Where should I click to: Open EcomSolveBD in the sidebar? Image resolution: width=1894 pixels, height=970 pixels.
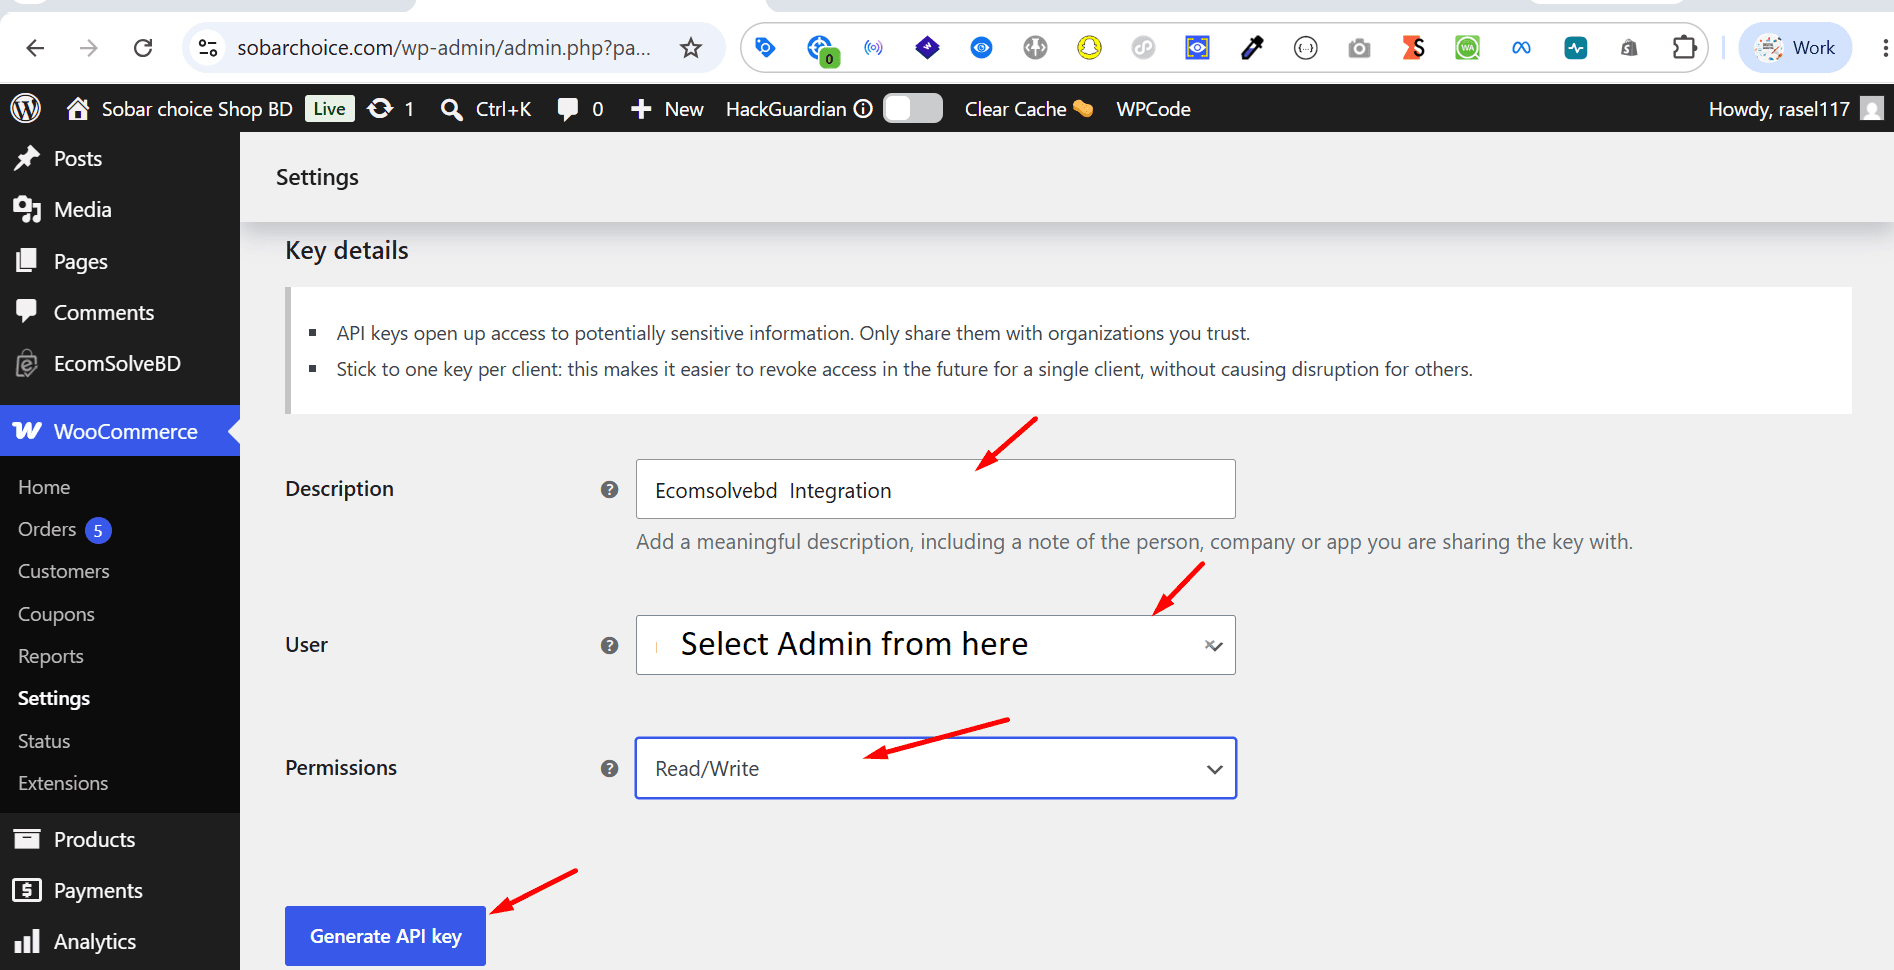point(120,363)
